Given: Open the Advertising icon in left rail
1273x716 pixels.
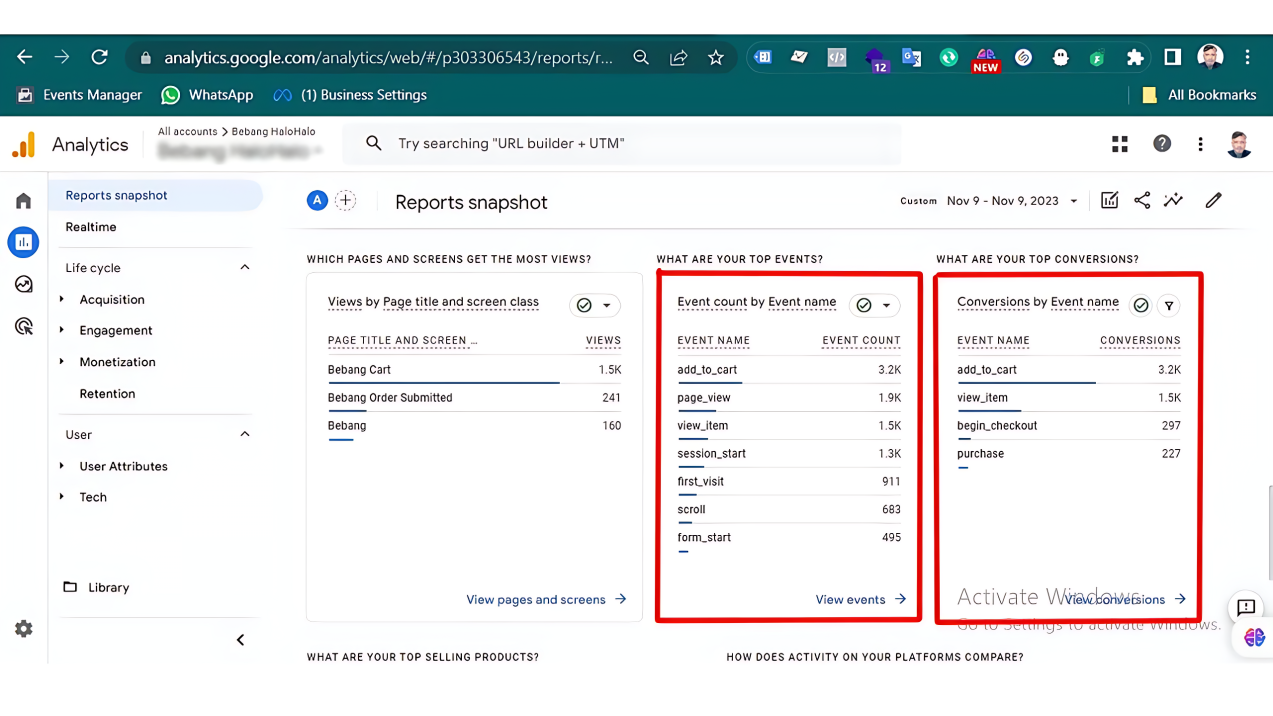Looking at the screenshot, I should tap(24, 326).
